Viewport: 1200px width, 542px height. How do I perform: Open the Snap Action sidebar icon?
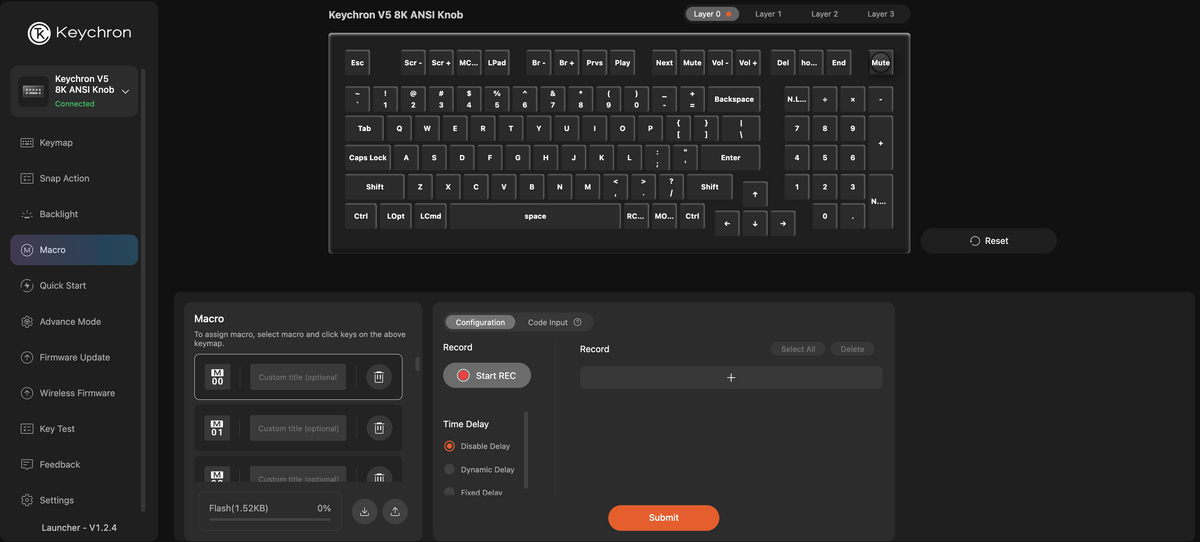27,178
